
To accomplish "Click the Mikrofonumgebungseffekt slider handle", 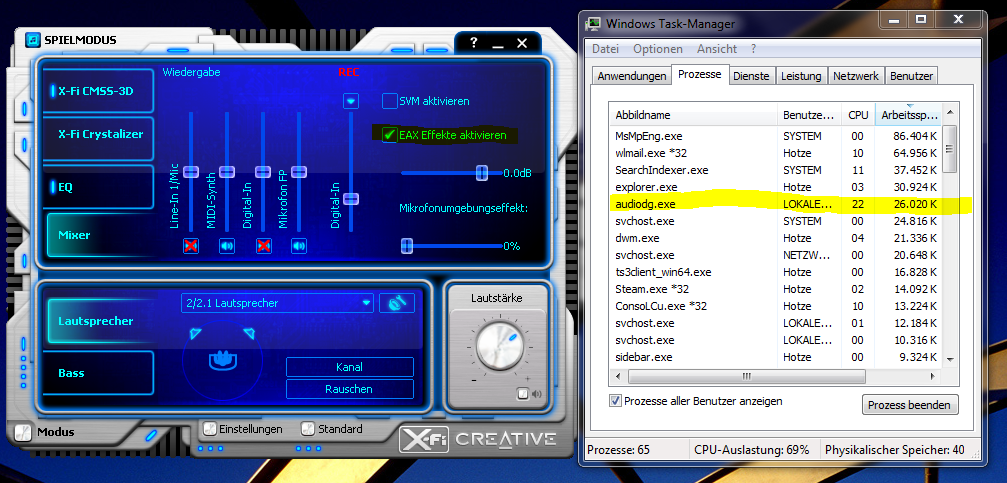I will 406,245.
